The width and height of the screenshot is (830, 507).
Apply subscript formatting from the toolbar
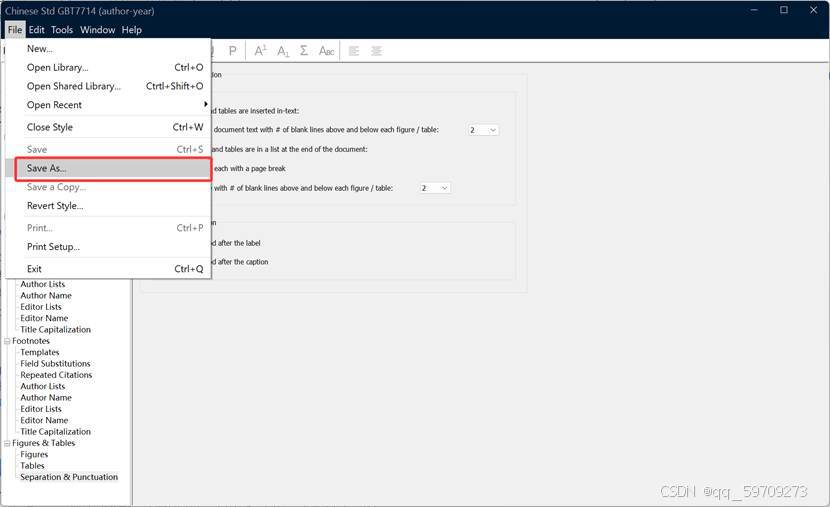283,51
